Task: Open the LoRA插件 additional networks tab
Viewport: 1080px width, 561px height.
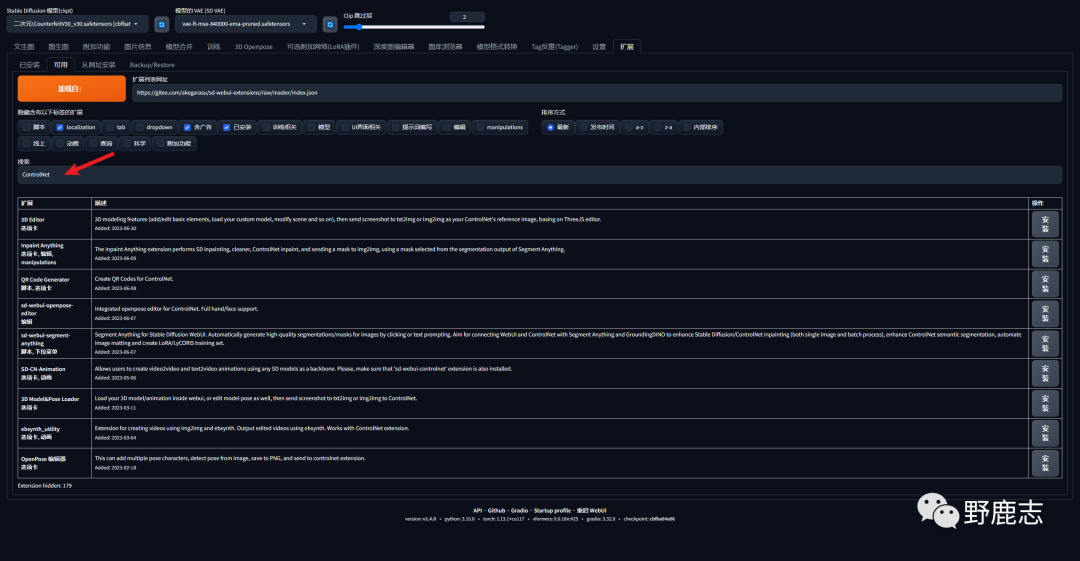Action: tap(323, 47)
